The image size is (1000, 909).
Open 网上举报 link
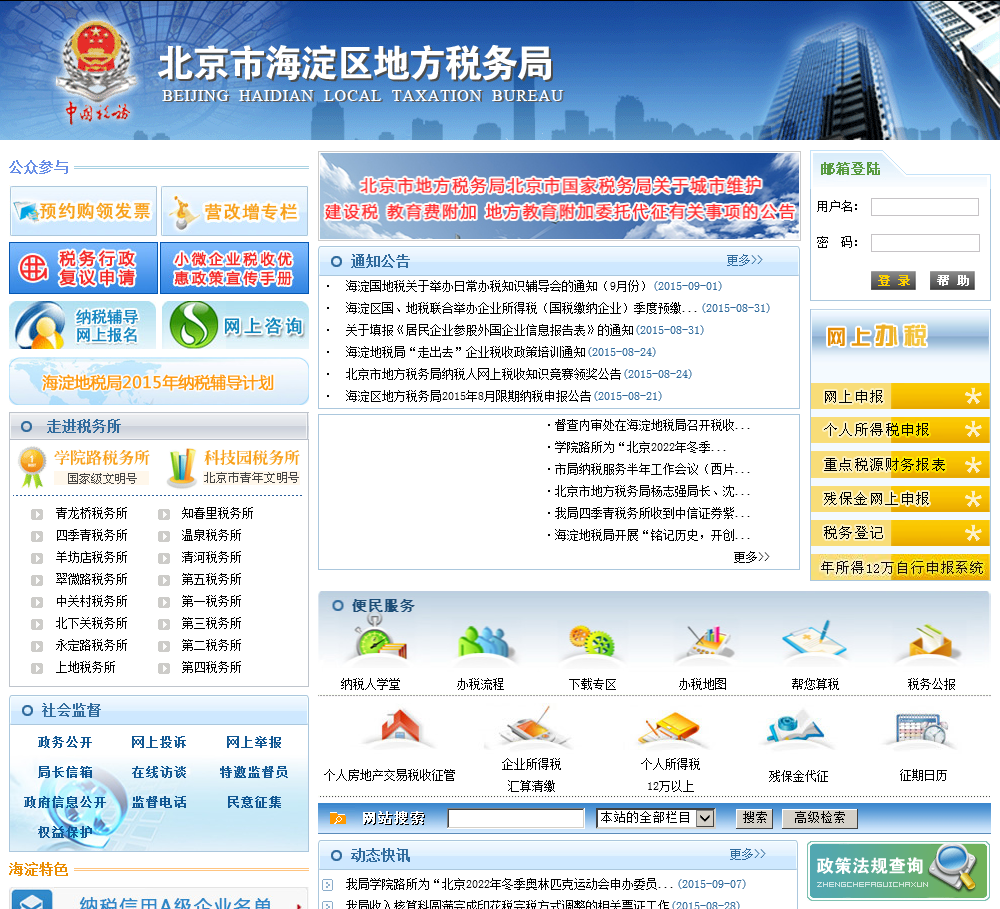(x=254, y=742)
